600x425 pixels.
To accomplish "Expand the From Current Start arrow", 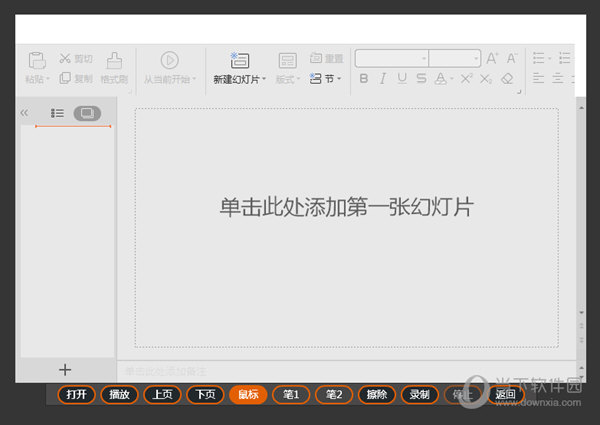I will click(x=194, y=79).
